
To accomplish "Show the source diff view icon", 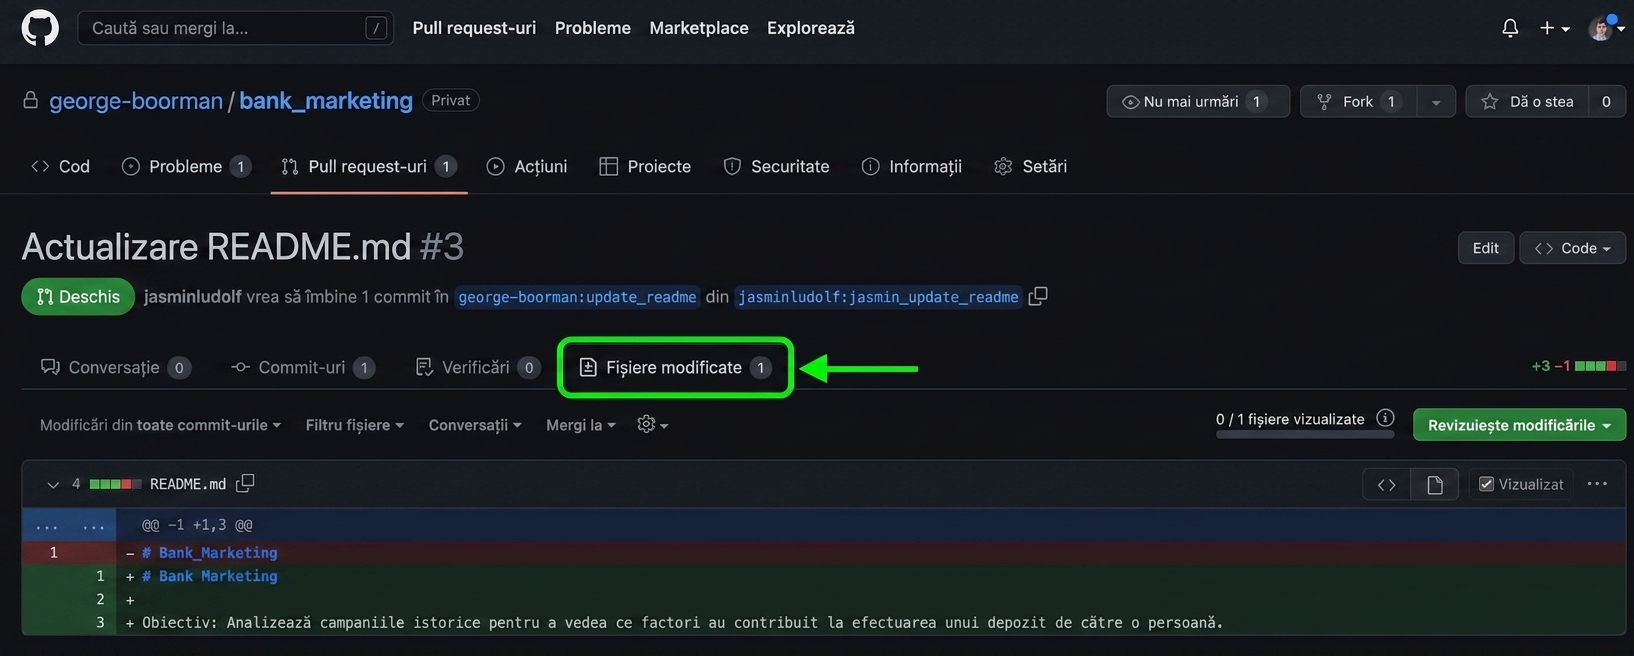I will click(x=1387, y=484).
